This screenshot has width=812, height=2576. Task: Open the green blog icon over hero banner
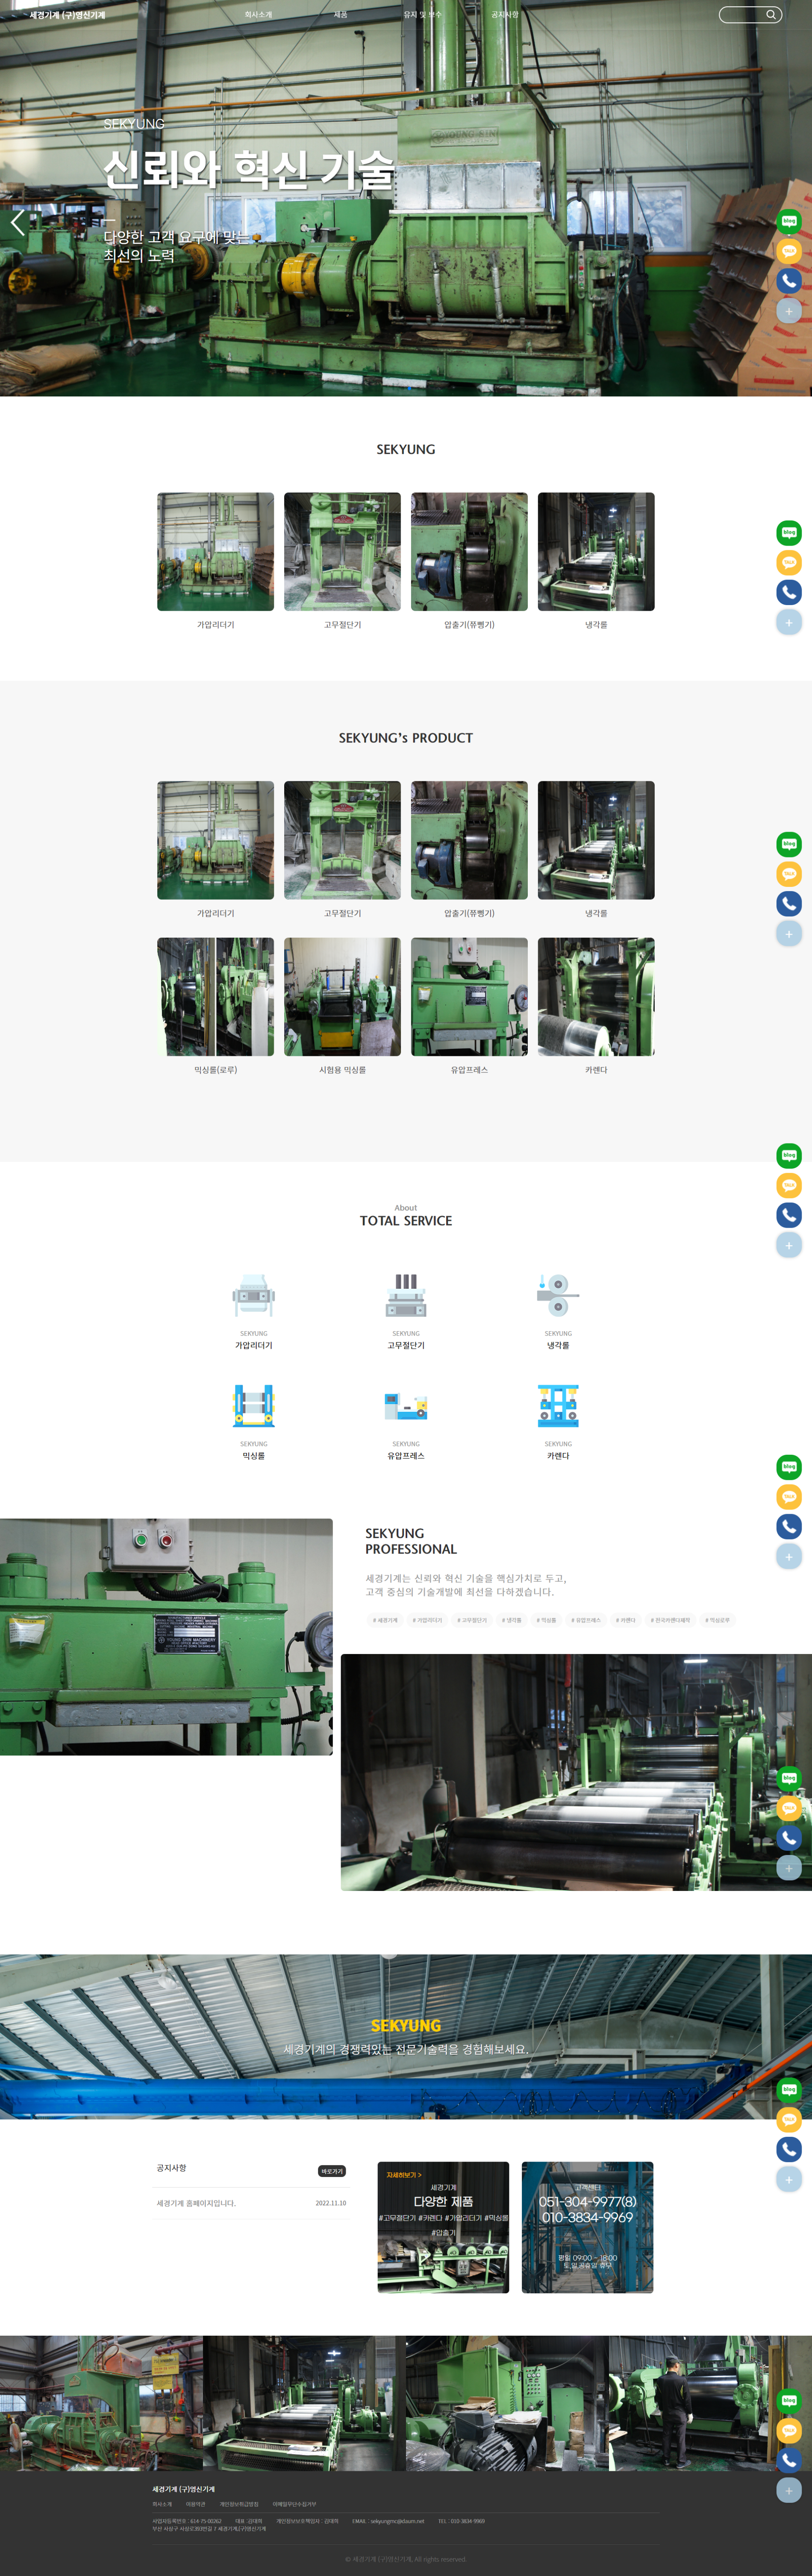click(789, 221)
